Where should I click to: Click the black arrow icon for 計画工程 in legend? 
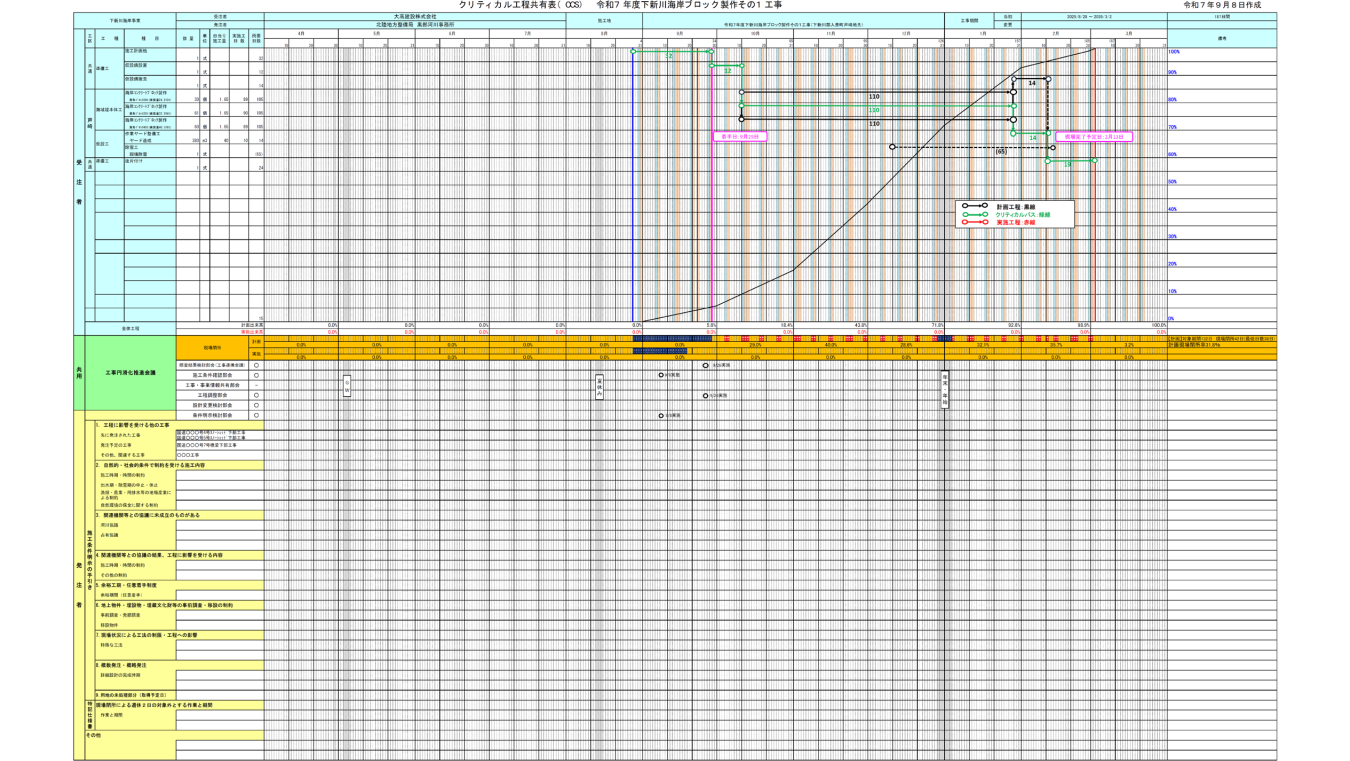975,206
